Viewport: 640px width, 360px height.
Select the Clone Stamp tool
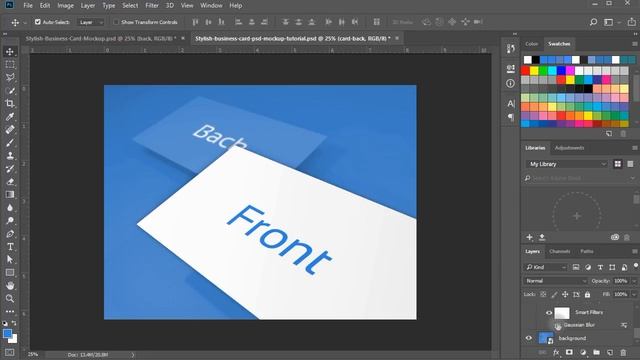click(x=10, y=156)
